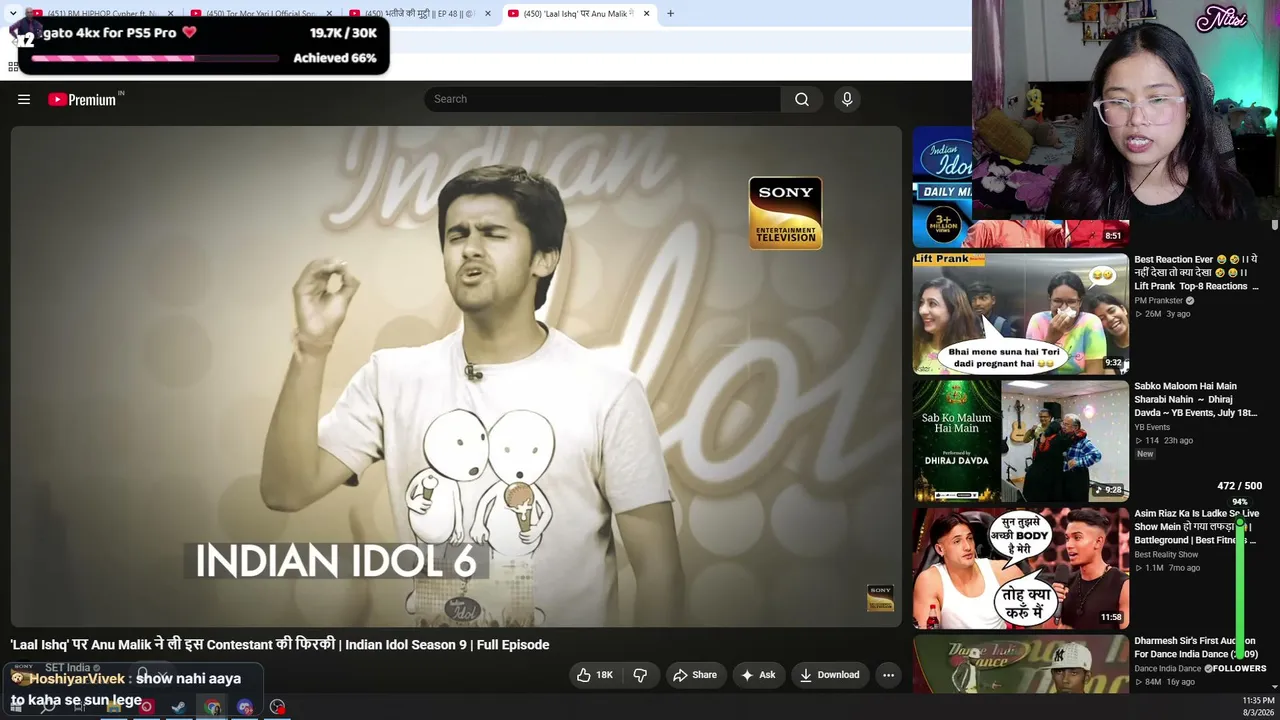The height and width of the screenshot is (720, 1280).
Task: Open Chrome from the taskbar
Action: coord(213,707)
